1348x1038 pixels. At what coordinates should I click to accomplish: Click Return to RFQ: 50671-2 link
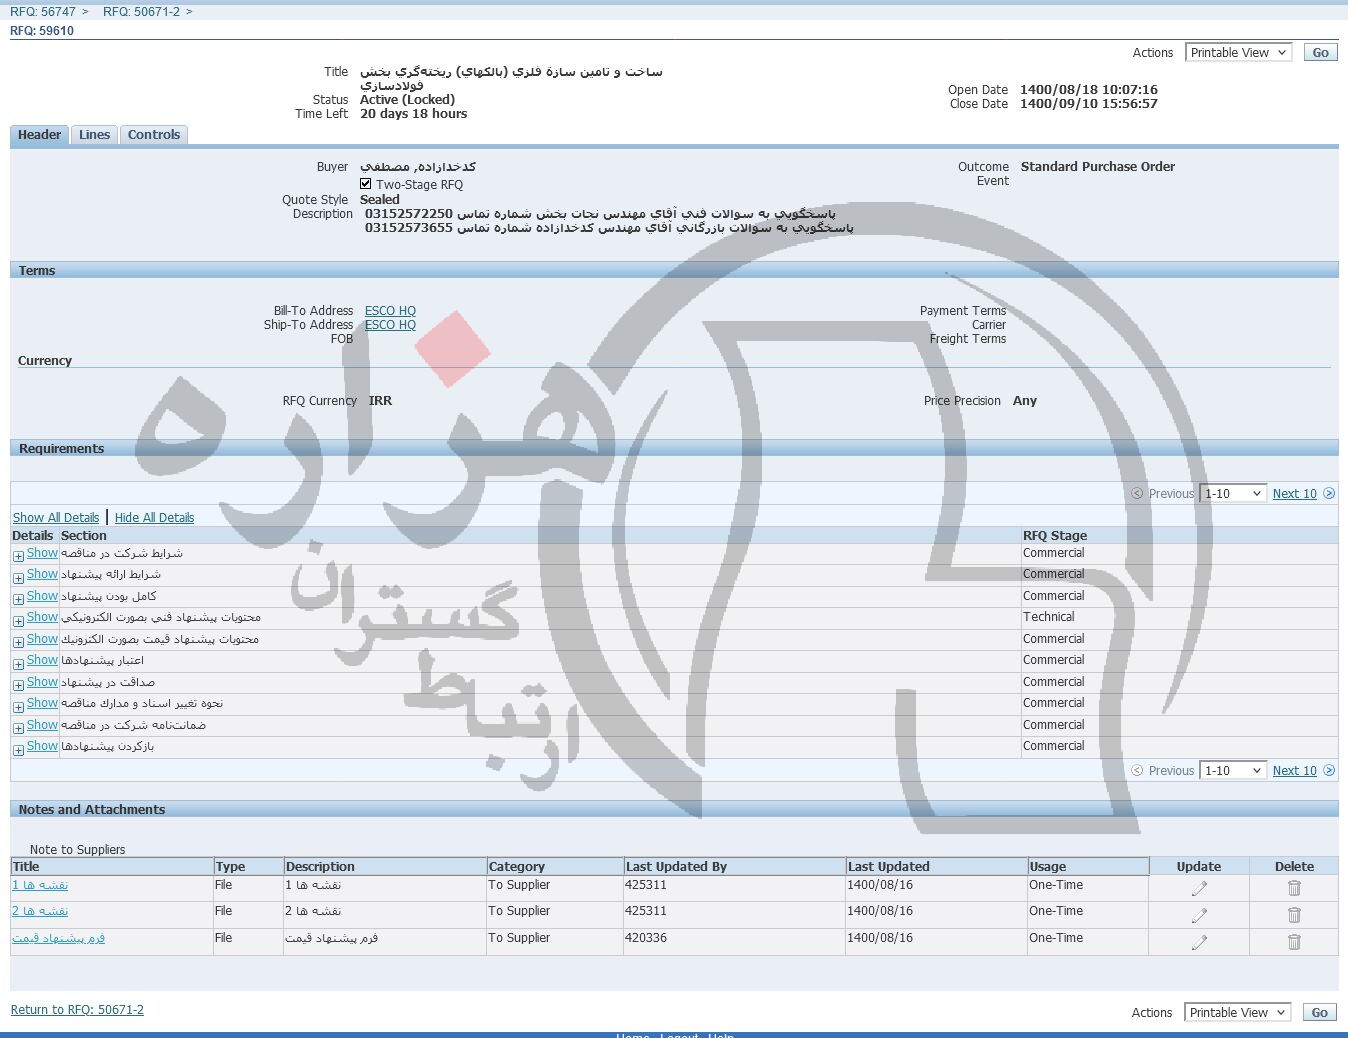tap(77, 1009)
